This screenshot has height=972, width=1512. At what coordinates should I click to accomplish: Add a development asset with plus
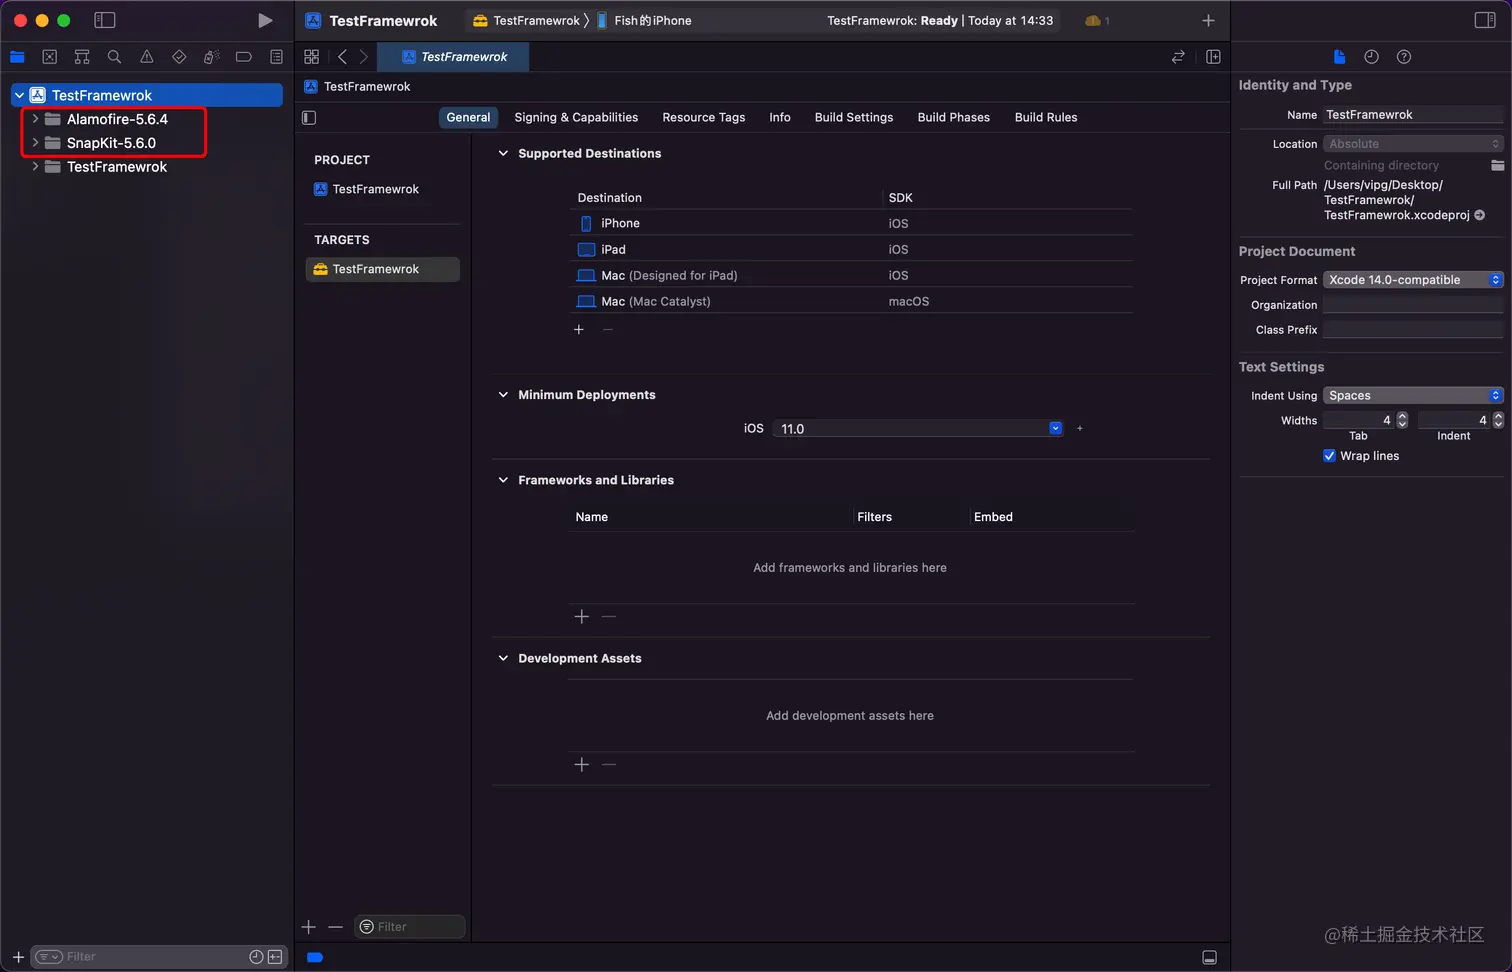[582, 765]
